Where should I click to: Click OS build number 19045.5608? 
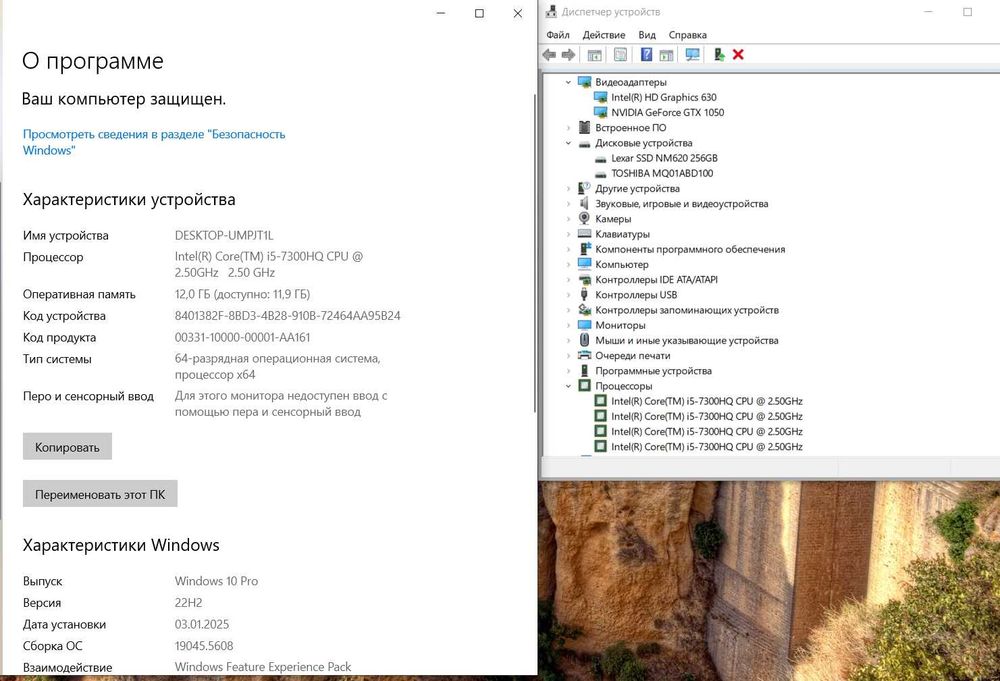204,646
